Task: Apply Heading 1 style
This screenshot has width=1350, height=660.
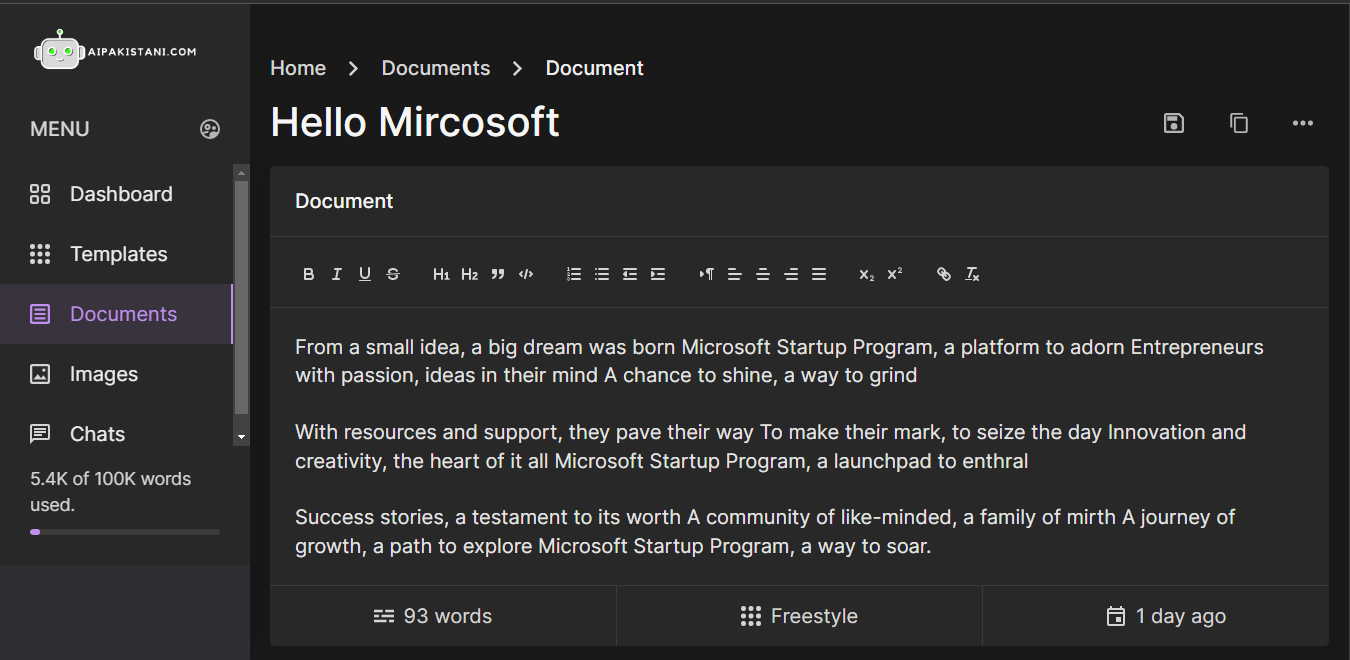Action: tap(441, 274)
